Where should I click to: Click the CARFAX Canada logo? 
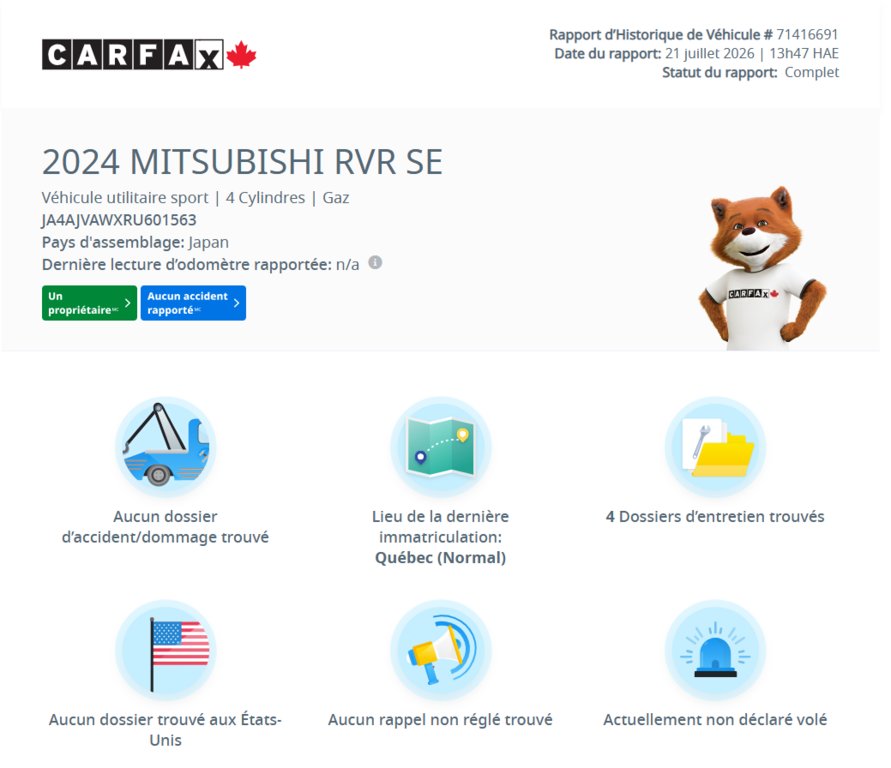click(x=149, y=55)
